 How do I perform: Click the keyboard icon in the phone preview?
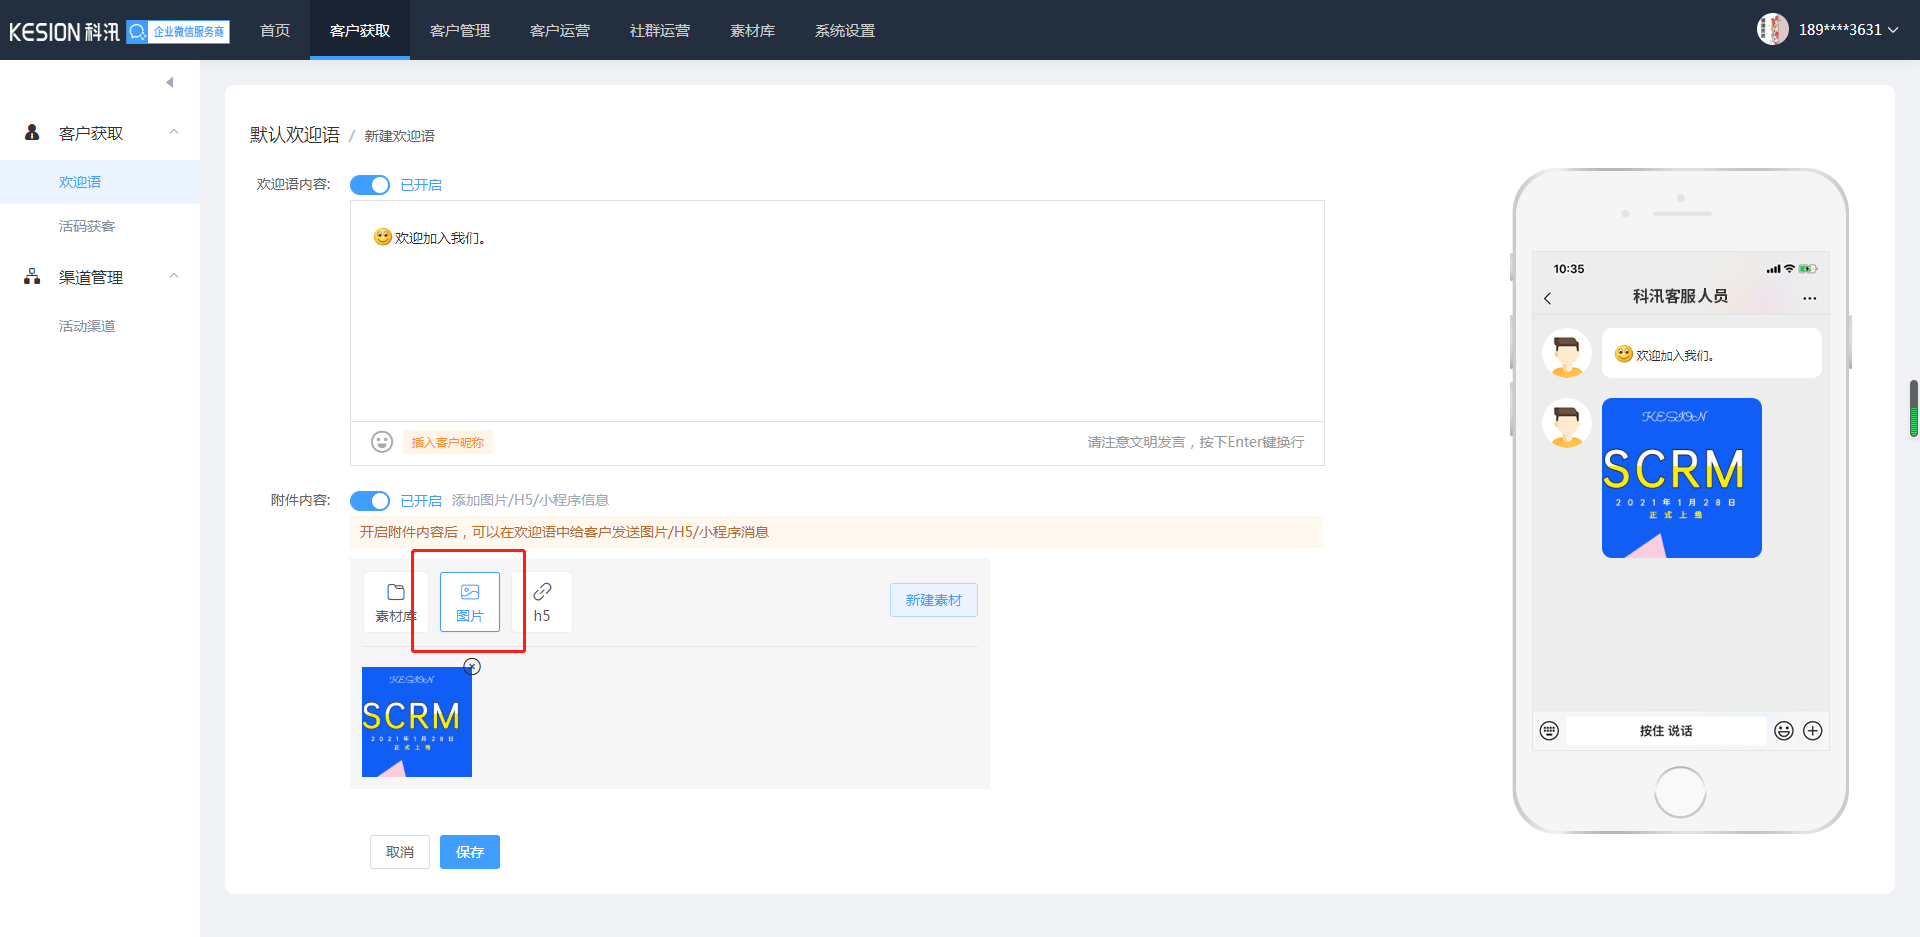coord(1549,731)
